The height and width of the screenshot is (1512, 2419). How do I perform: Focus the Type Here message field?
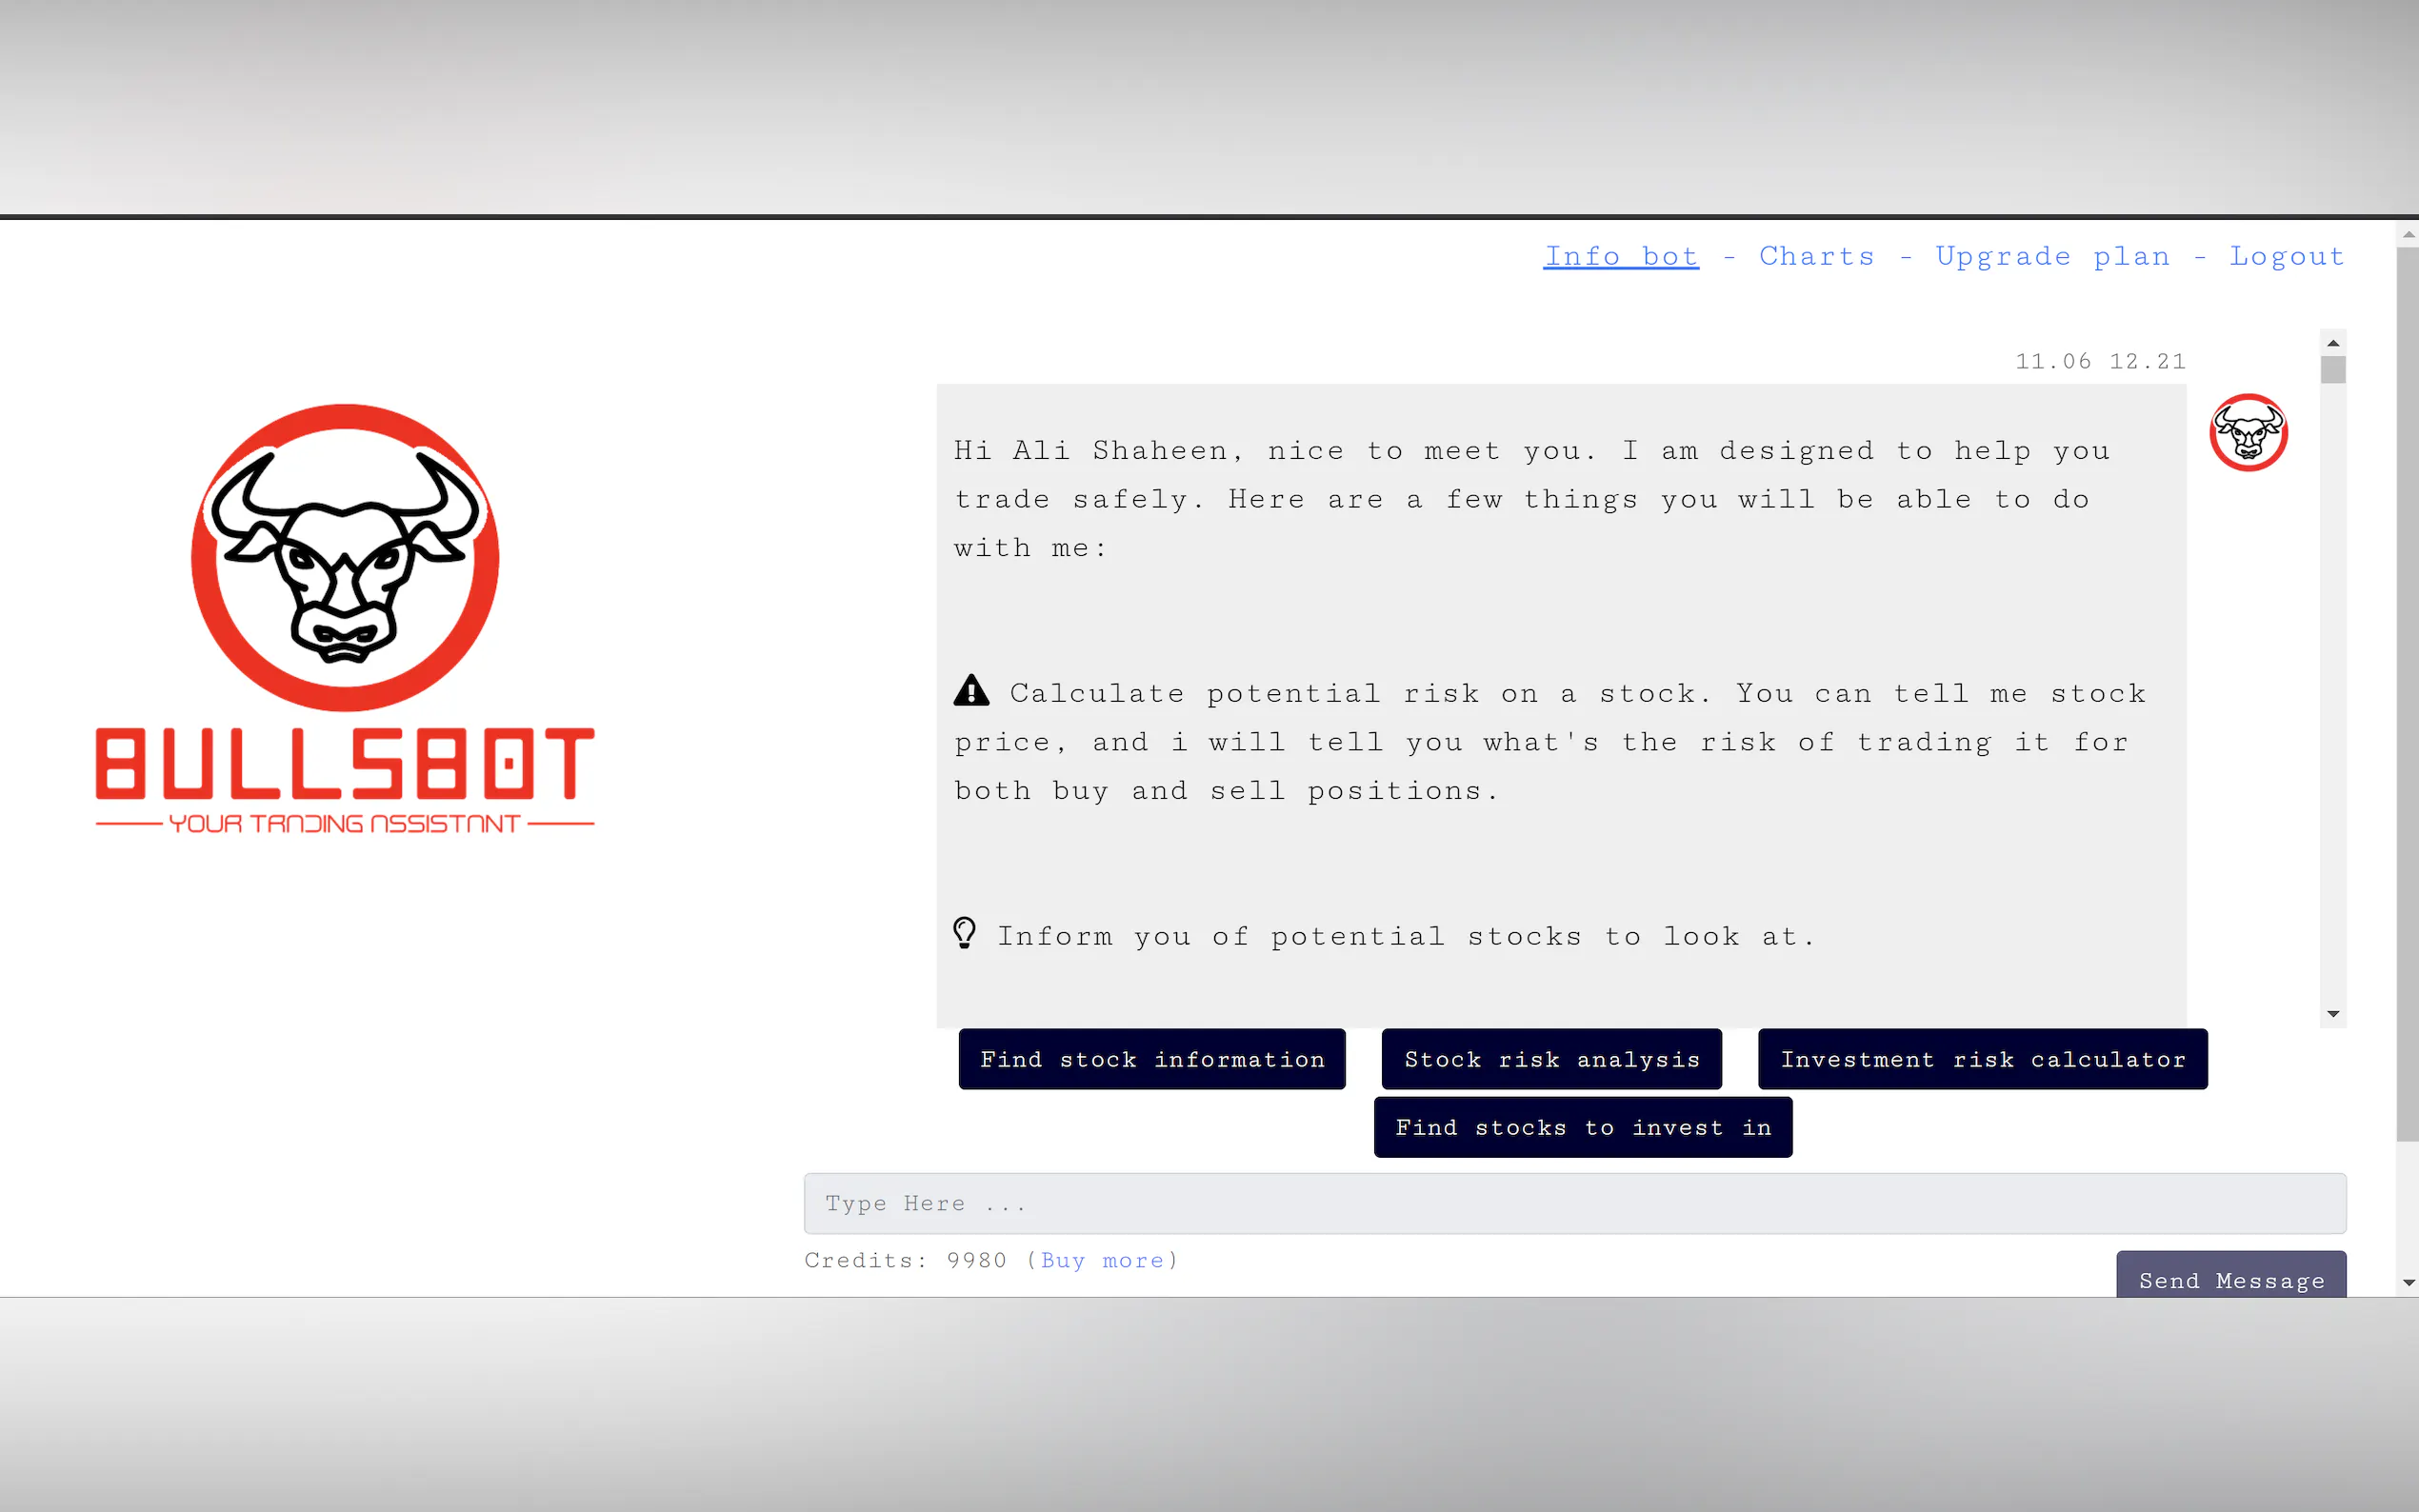pyautogui.click(x=1574, y=1203)
